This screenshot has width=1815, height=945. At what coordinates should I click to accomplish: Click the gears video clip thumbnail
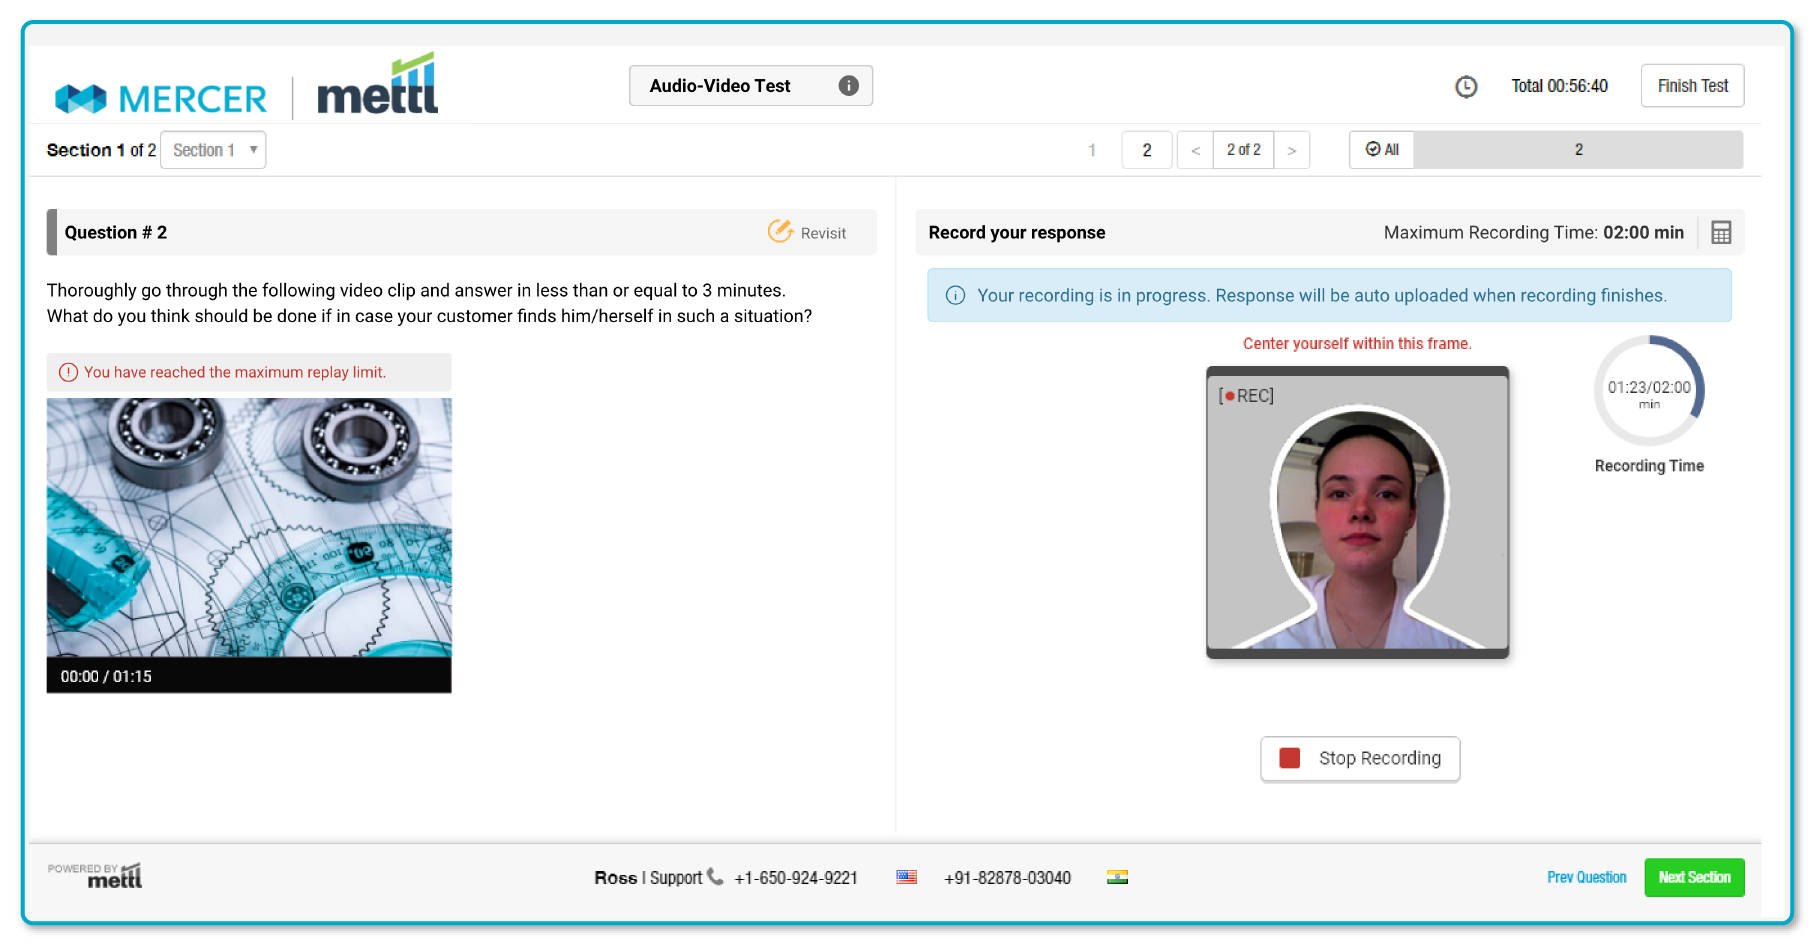(x=249, y=527)
